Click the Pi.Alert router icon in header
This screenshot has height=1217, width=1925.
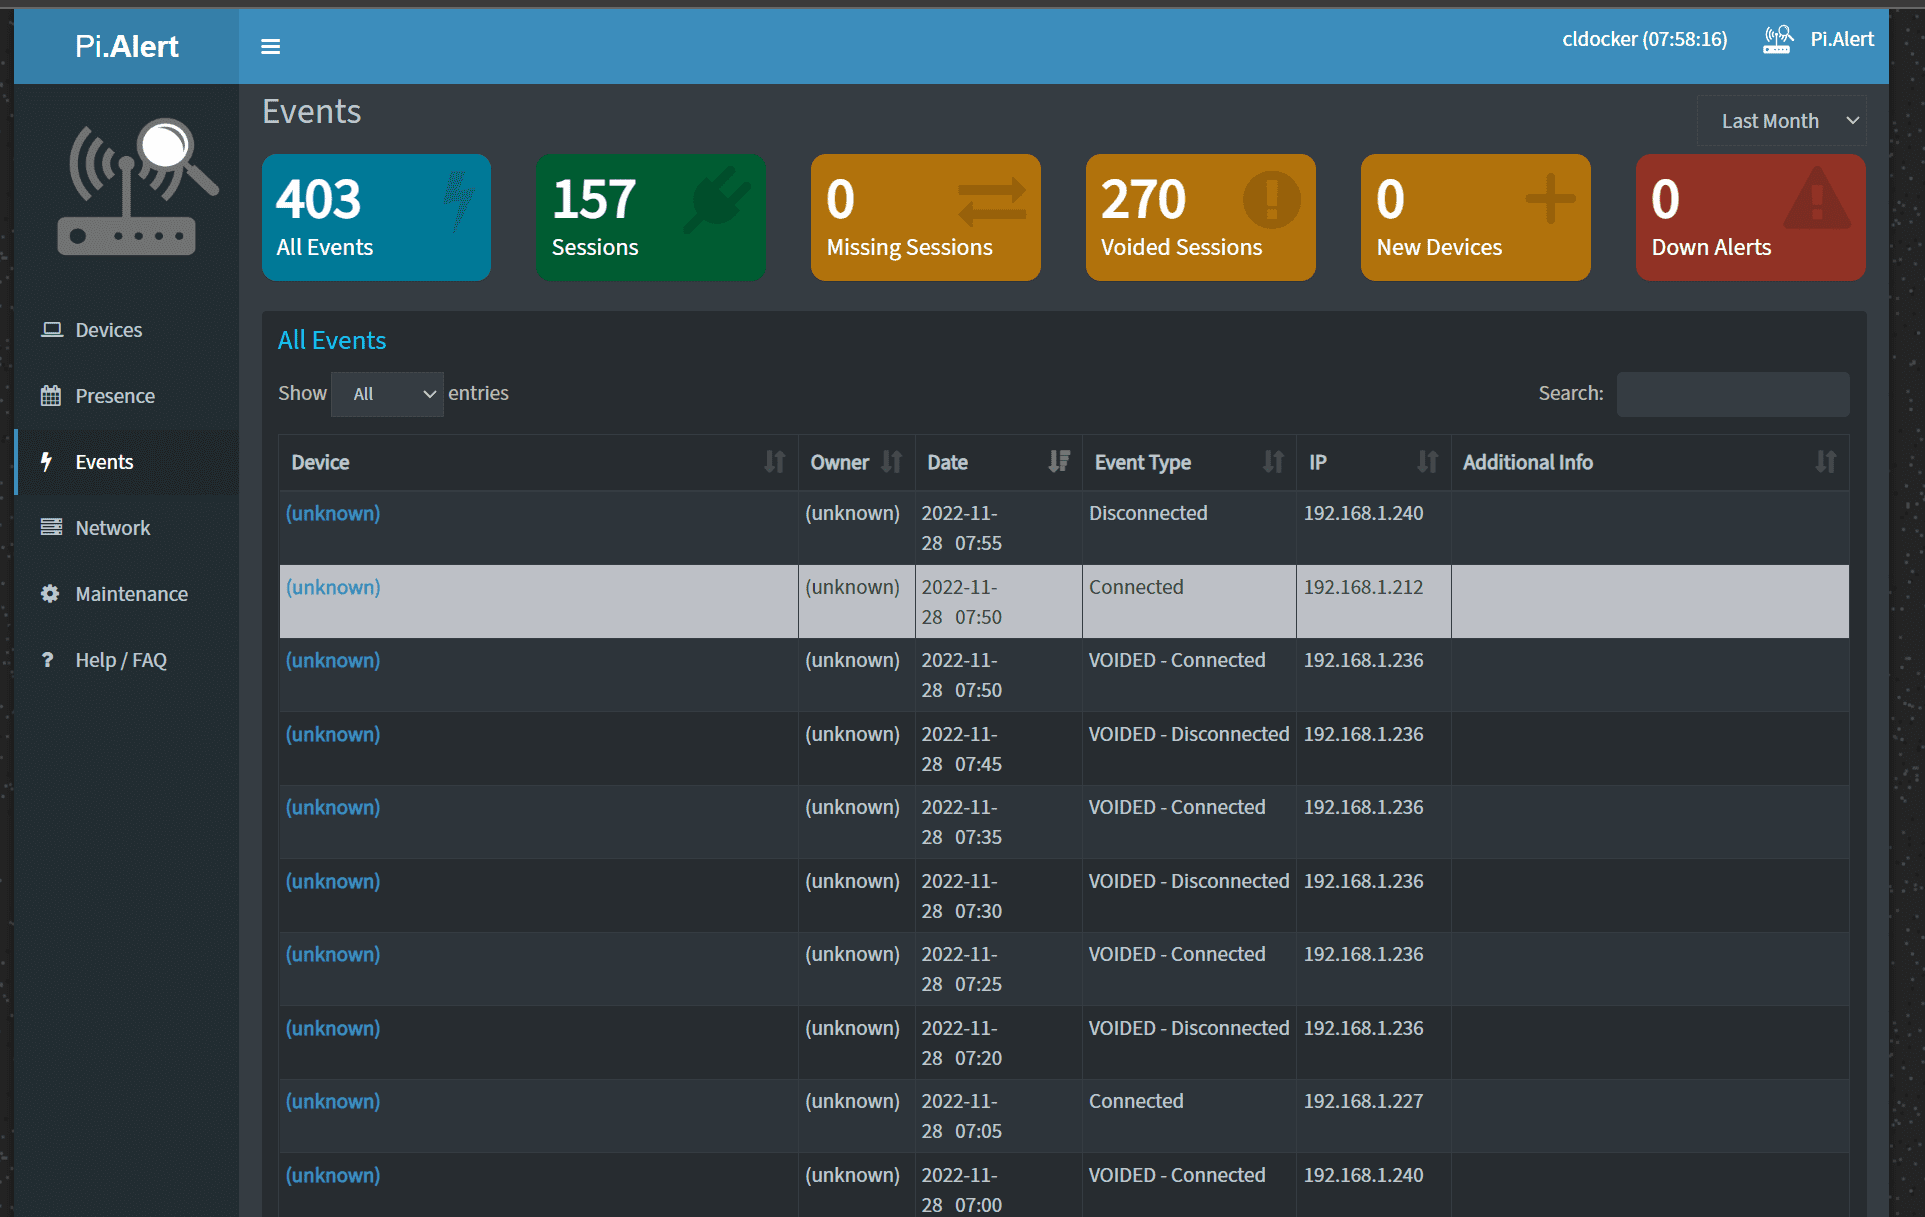[x=1777, y=40]
